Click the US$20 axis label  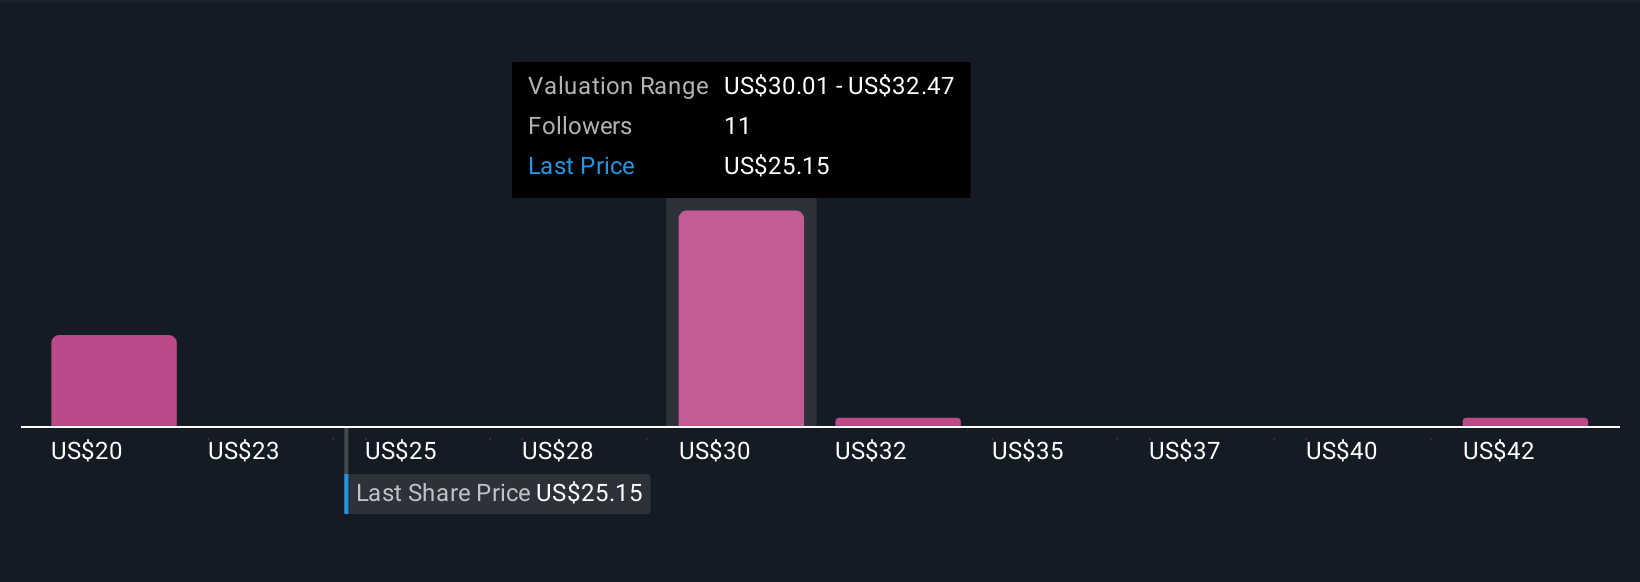(x=87, y=451)
